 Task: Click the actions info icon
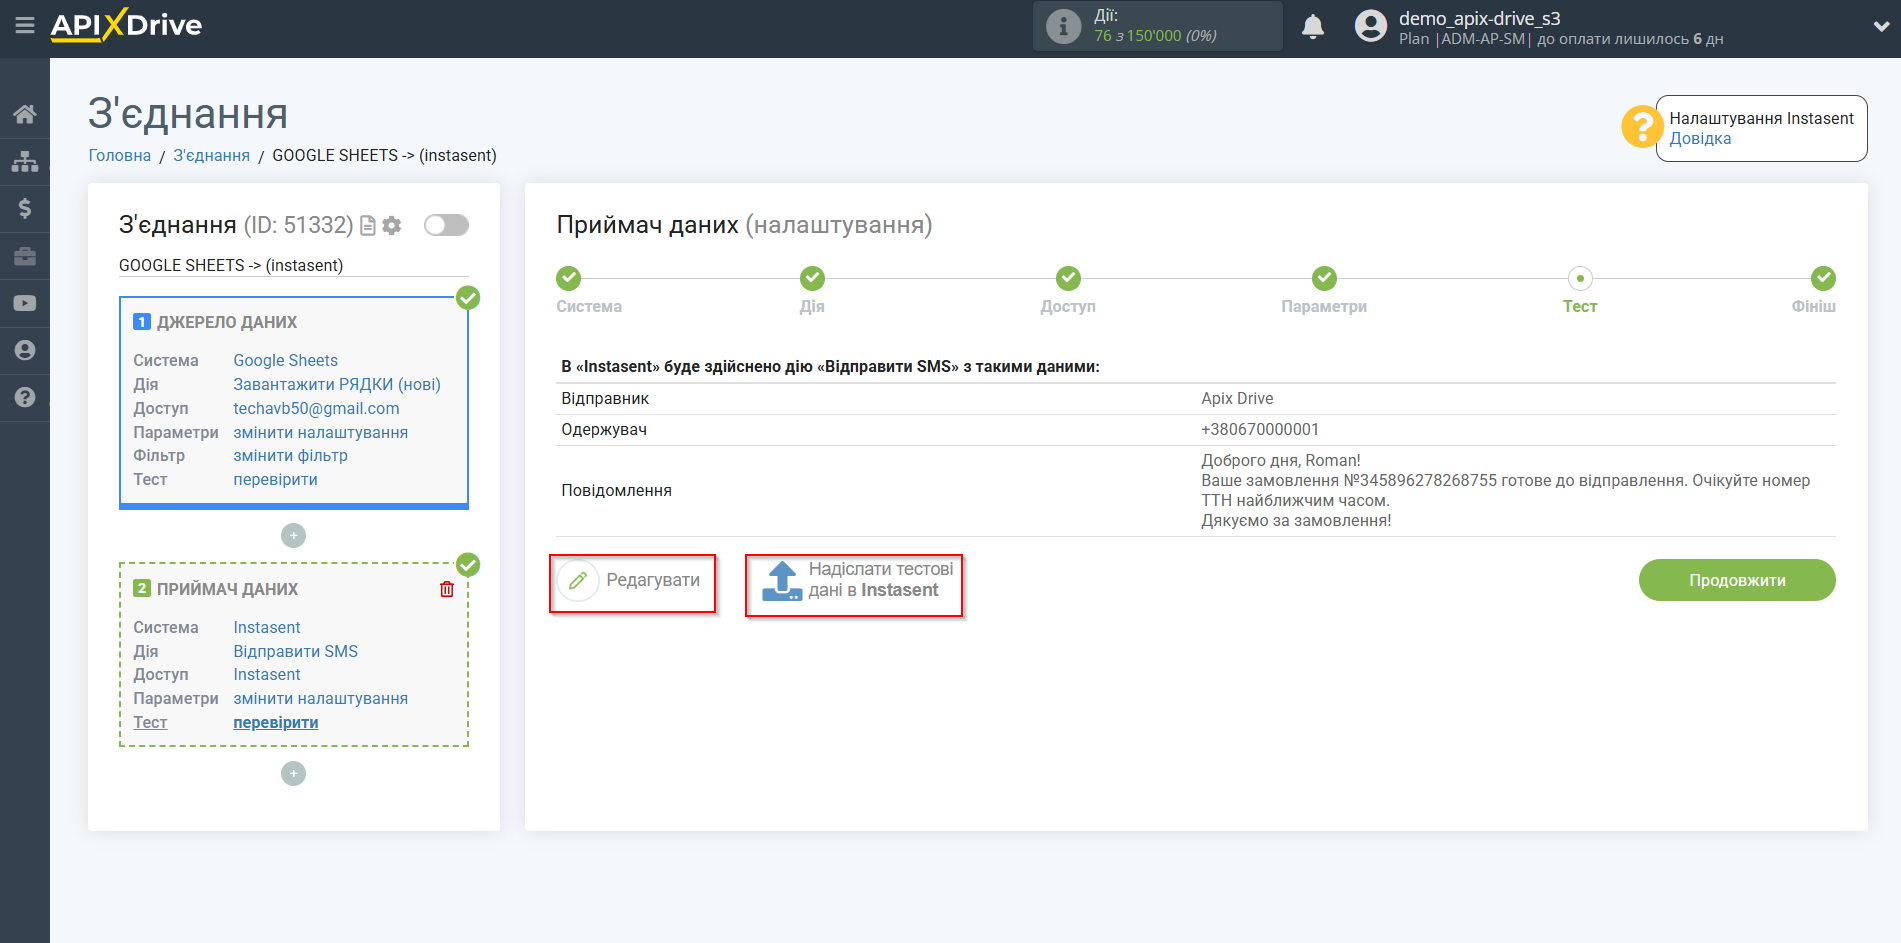[x=1063, y=26]
